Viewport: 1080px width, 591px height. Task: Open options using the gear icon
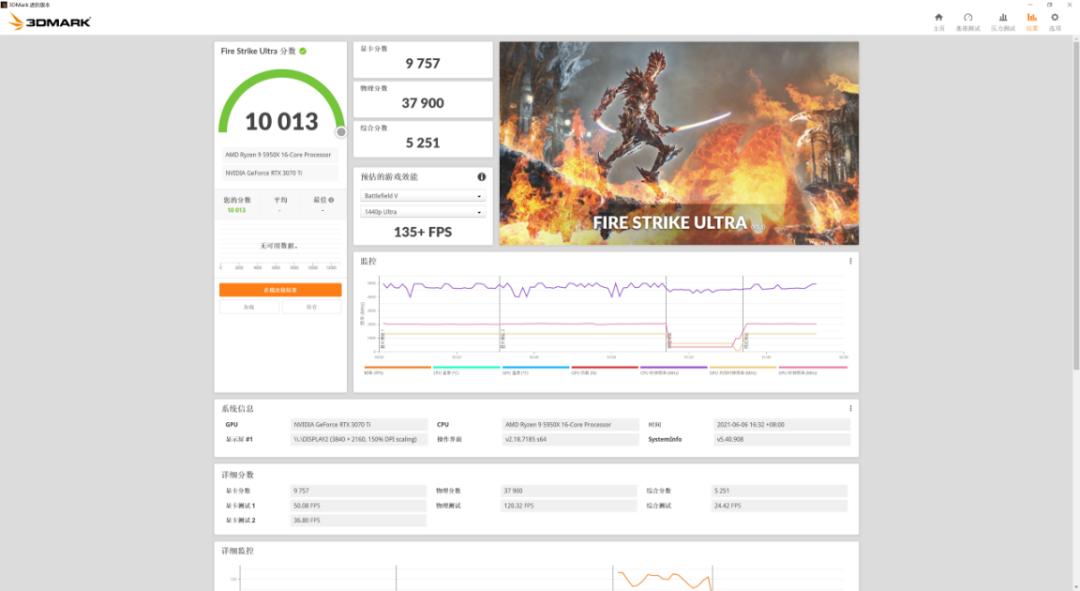pos(1055,18)
